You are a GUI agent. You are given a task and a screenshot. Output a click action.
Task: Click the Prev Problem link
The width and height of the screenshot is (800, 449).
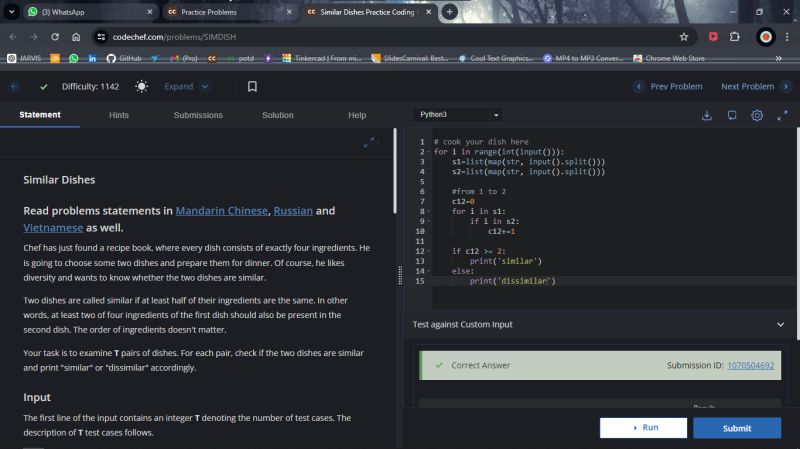[676, 87]
